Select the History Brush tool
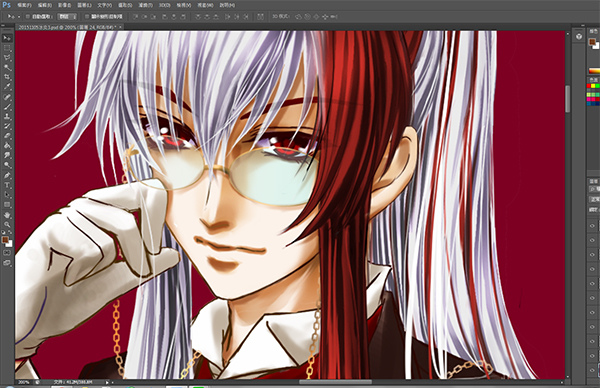The image size is (600, 388). click(7, 126)
